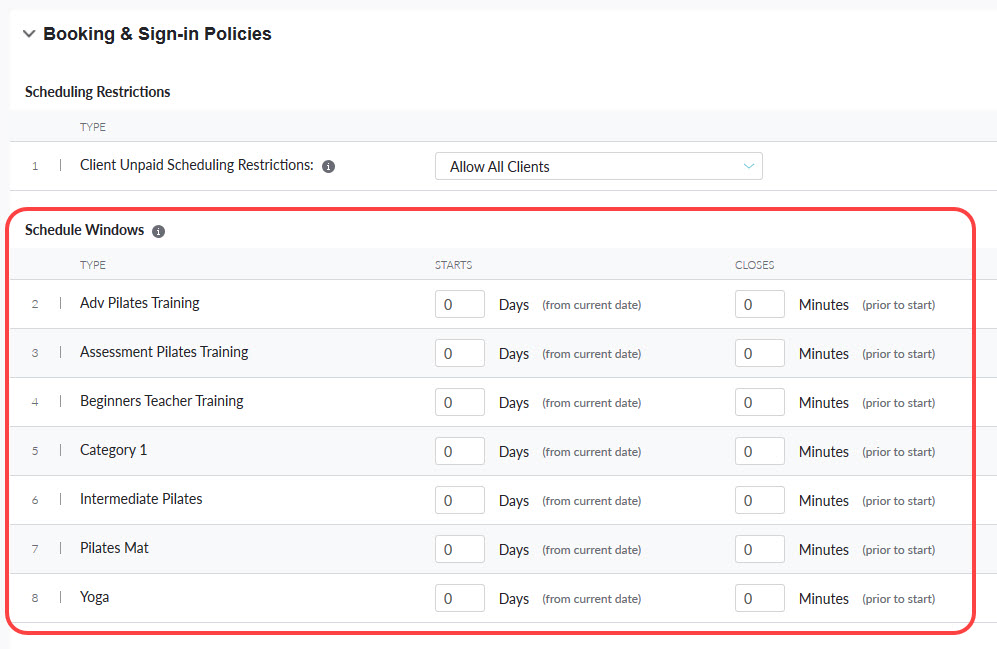Click Starts days field for Assessment Pilates Training
Image resolution: width=997 pixels, height=649 pixels.
point(459,353)
